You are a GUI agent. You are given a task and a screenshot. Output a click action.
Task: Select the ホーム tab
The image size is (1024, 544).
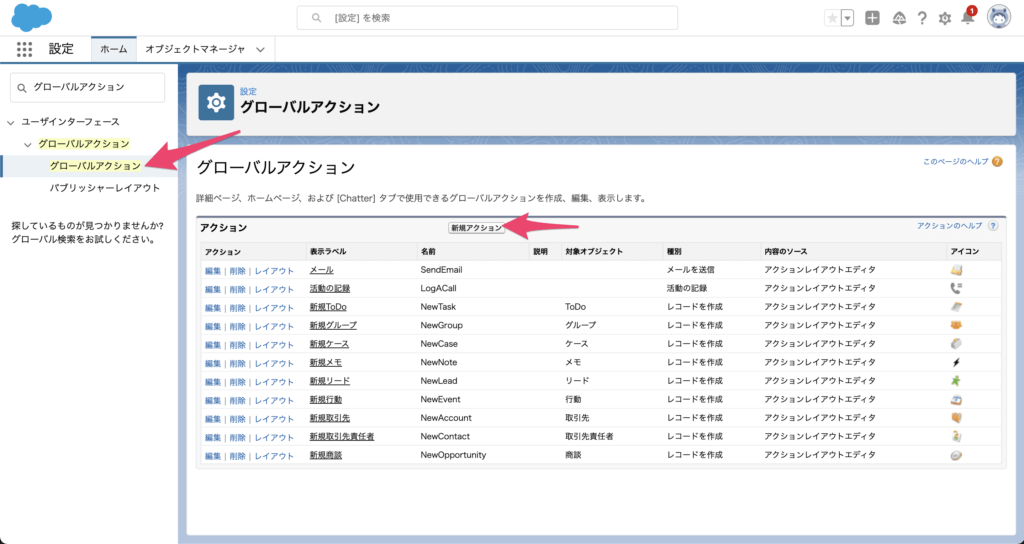(x=113, y=49)
